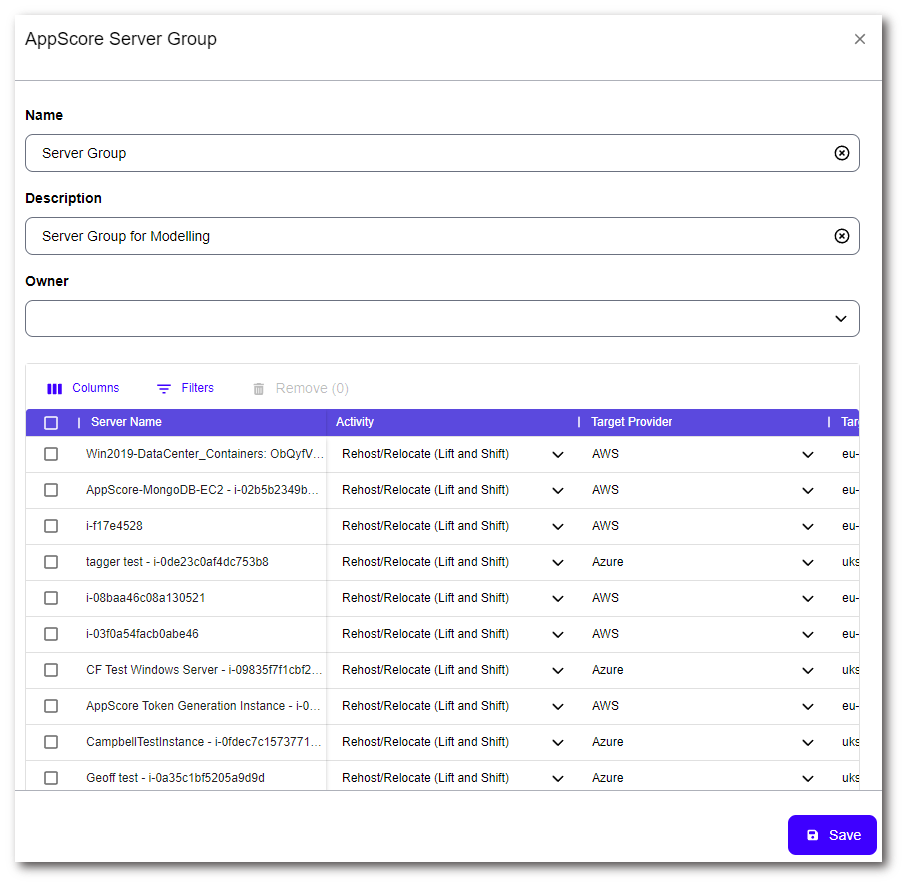This screenshot has width=907, height=887.
Task: Expand the Owner dropdown
Action: point(841,318)
